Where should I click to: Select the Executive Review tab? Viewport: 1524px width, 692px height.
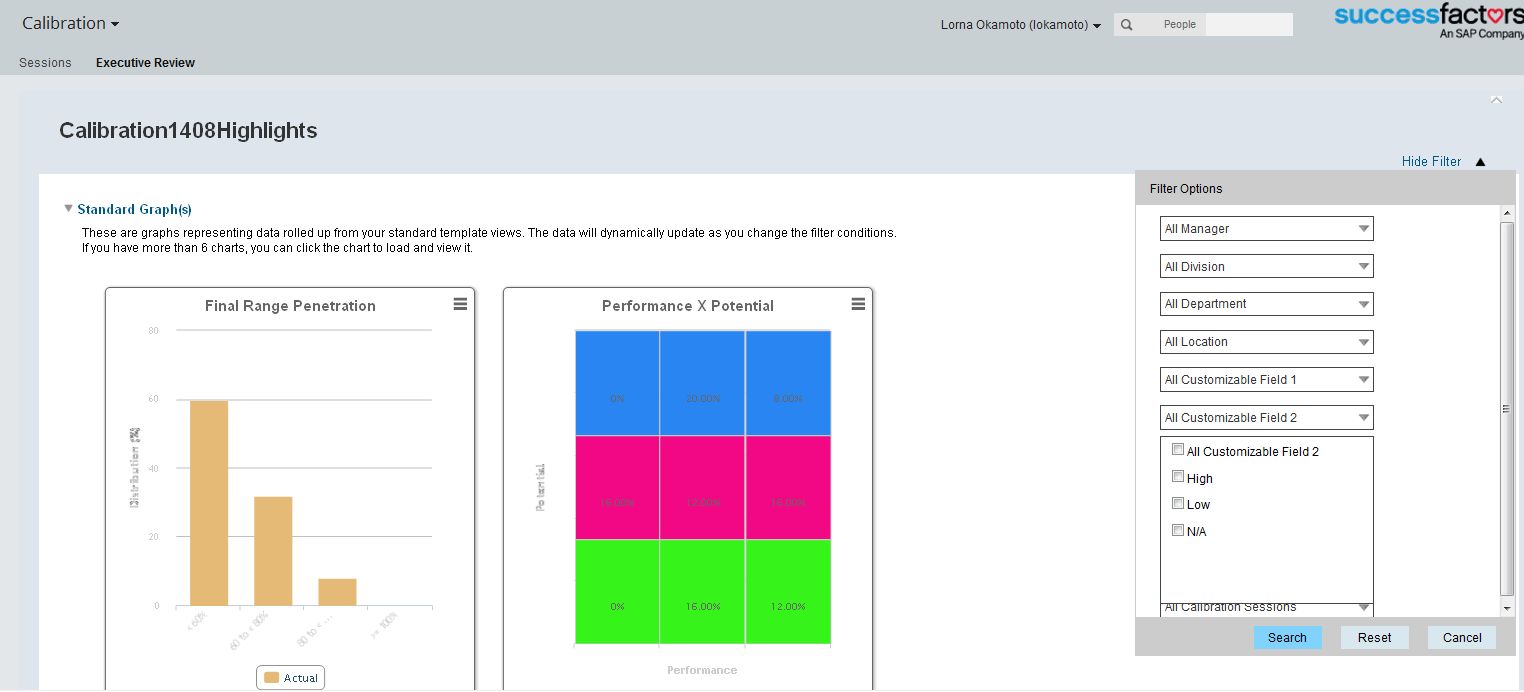coord(145,63)
